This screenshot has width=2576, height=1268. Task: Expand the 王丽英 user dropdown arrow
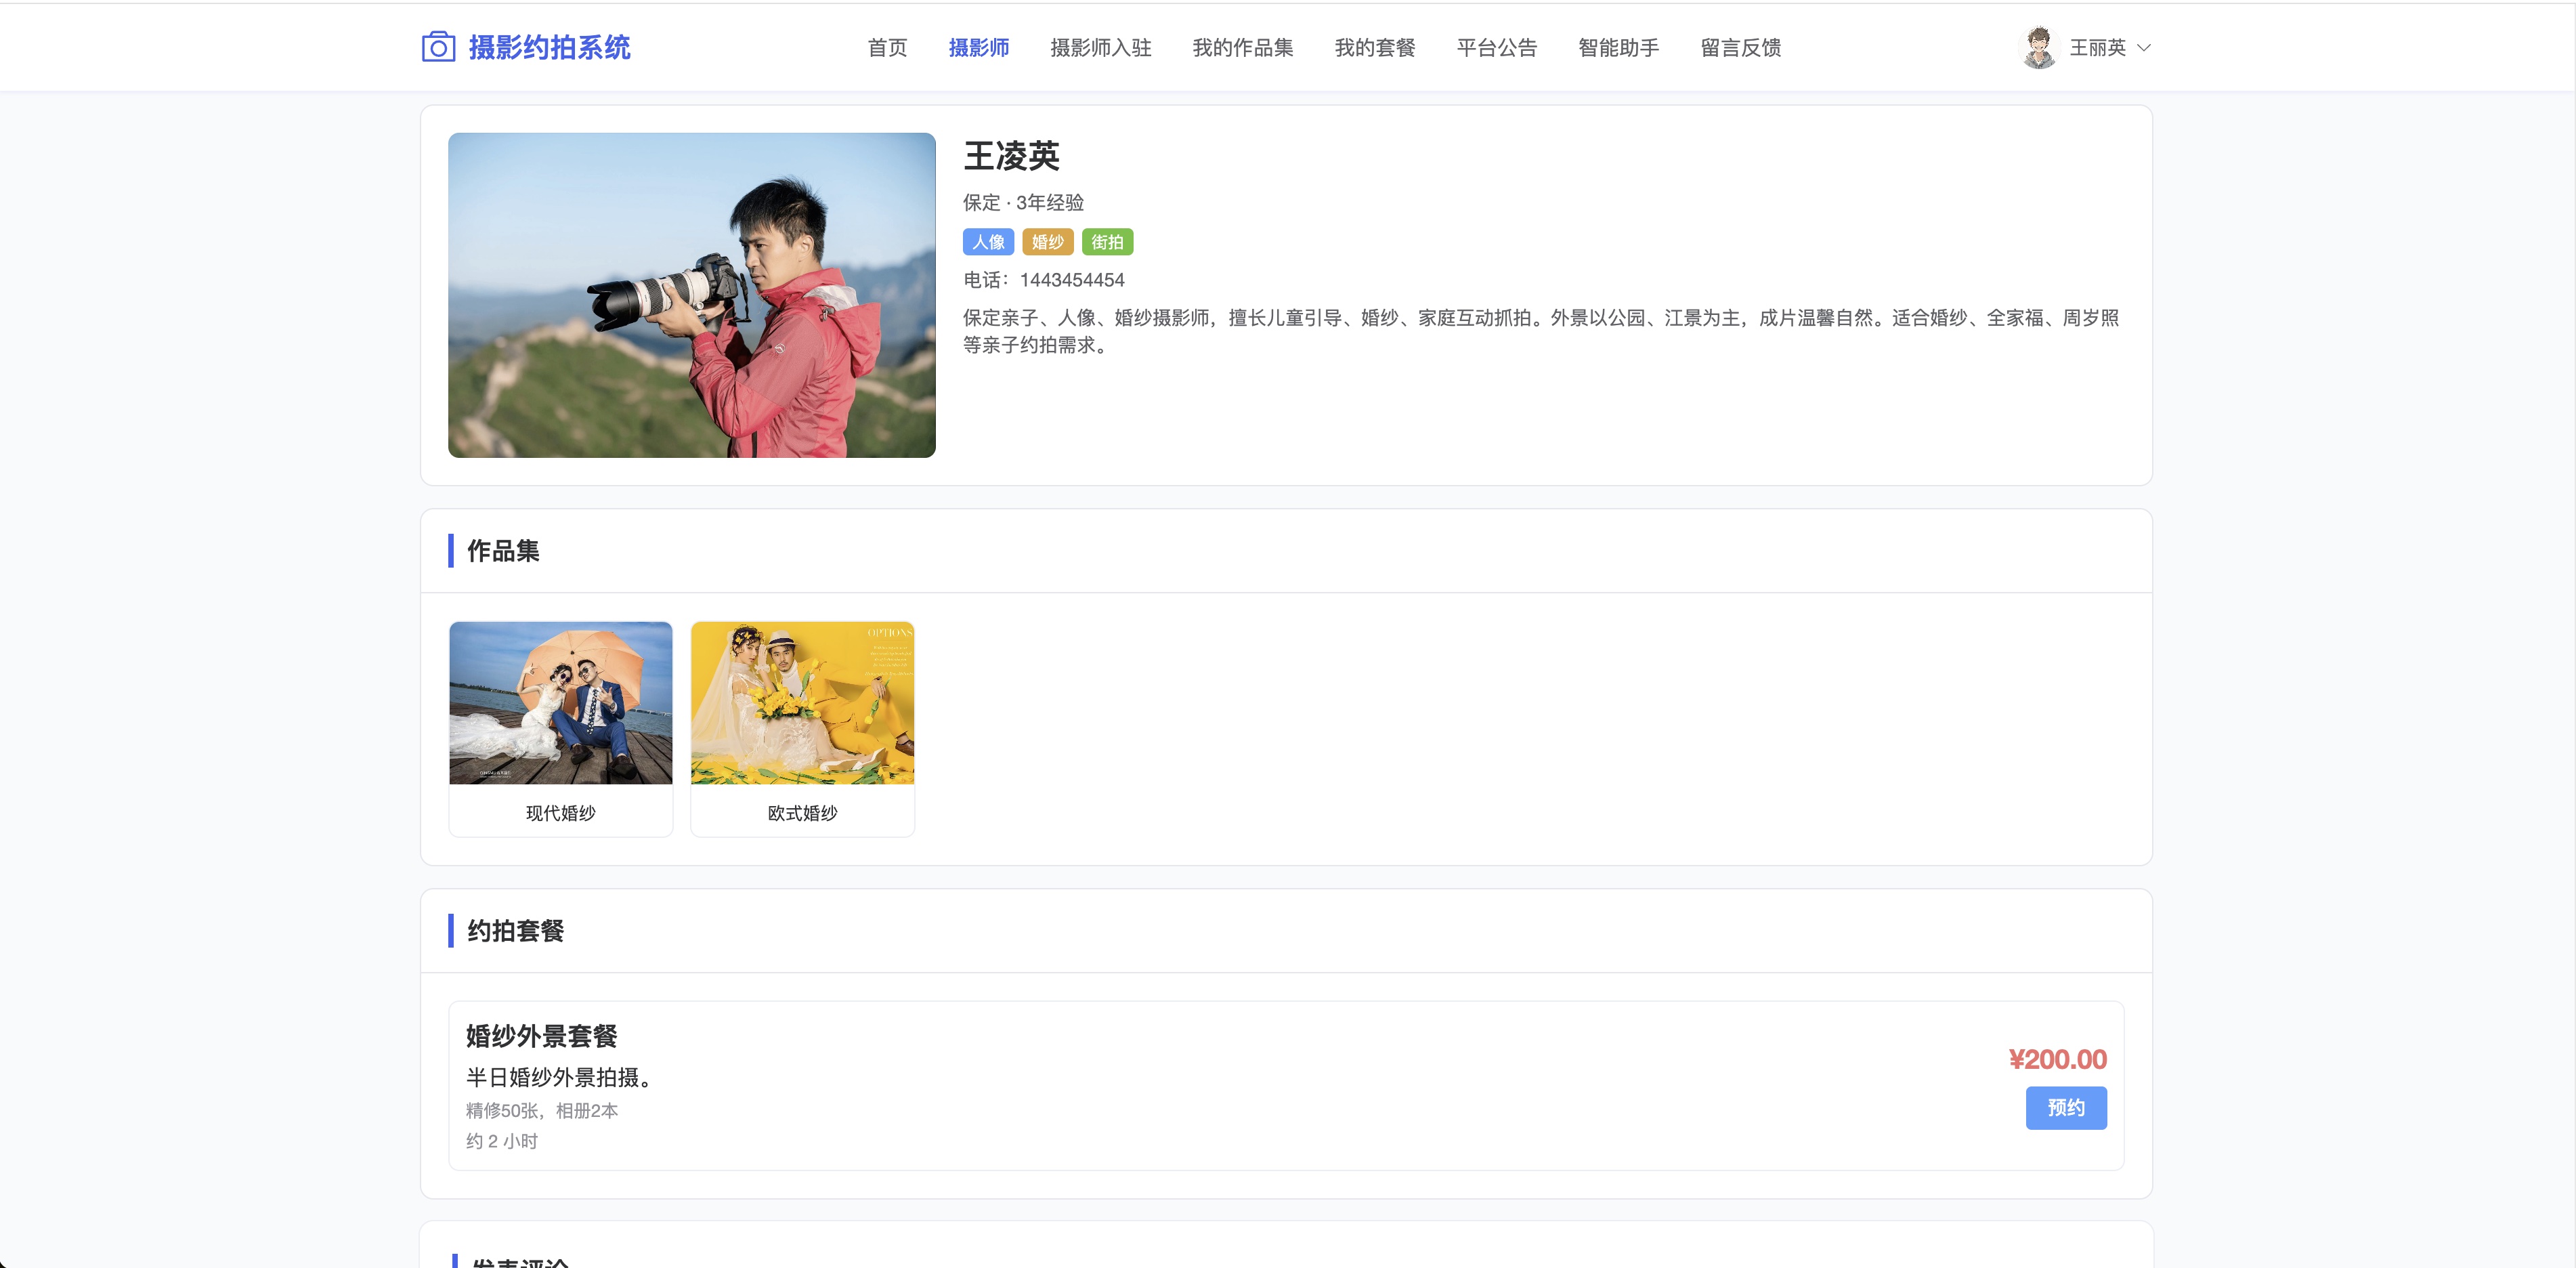pyautogui.click(x=2143, y=47)
